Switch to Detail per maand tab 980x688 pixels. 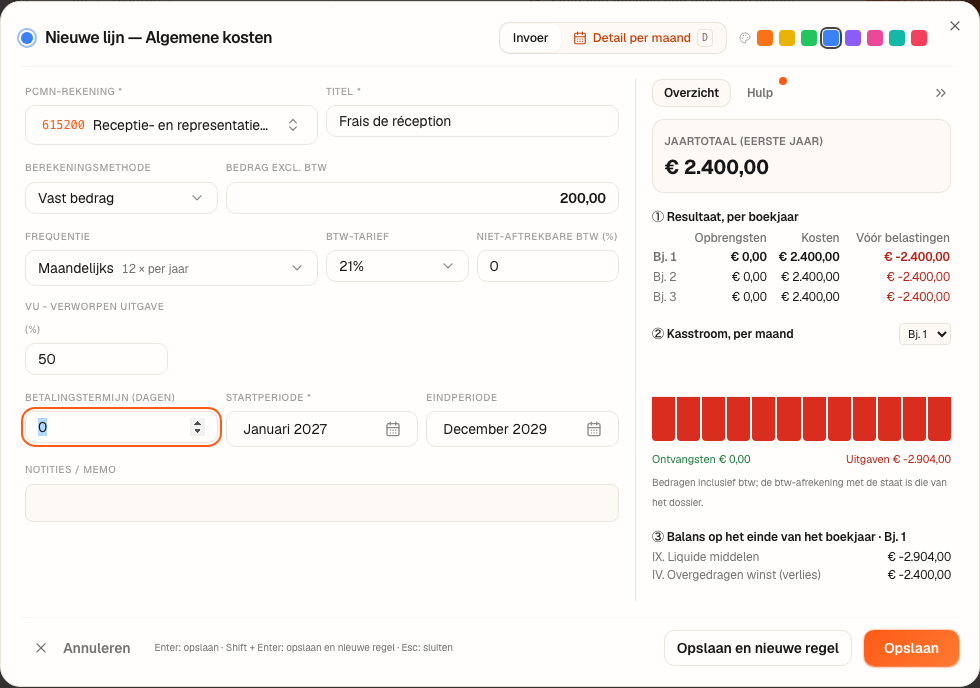tap(642, 38)
